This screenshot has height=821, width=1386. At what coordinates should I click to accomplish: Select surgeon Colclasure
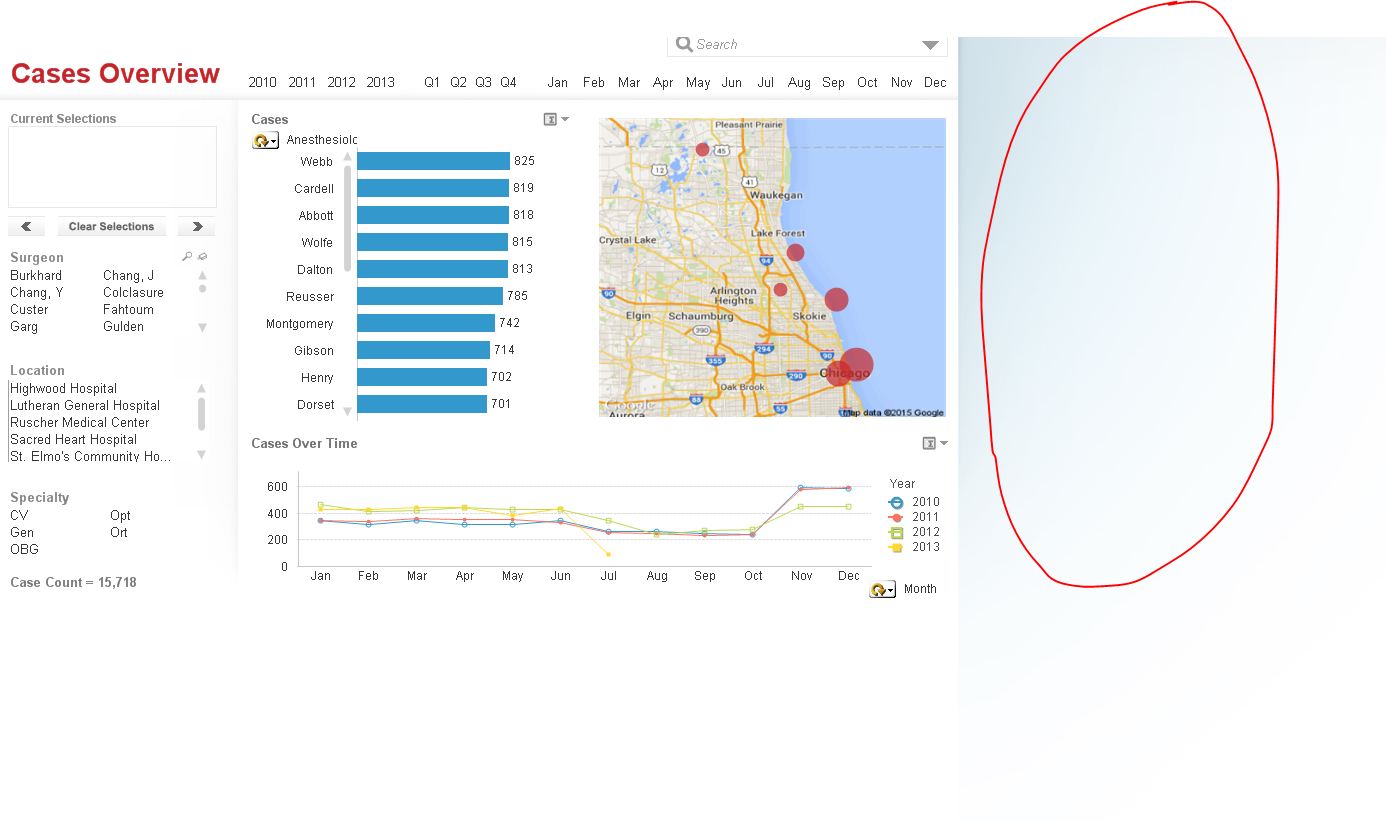[133, 292]
